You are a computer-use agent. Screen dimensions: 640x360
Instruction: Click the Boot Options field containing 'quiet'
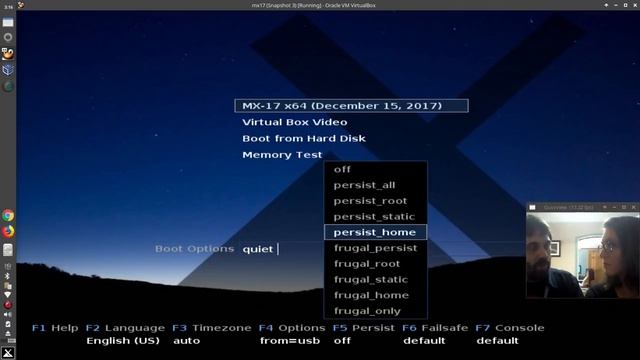click(282, 249)
